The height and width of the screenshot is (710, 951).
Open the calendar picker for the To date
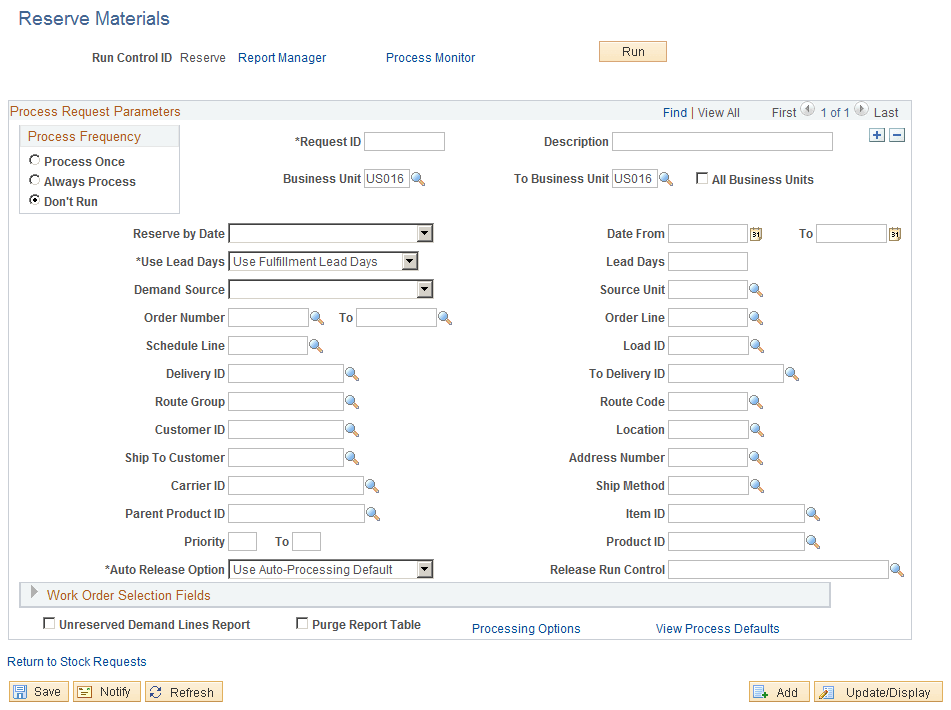[893, 233]
